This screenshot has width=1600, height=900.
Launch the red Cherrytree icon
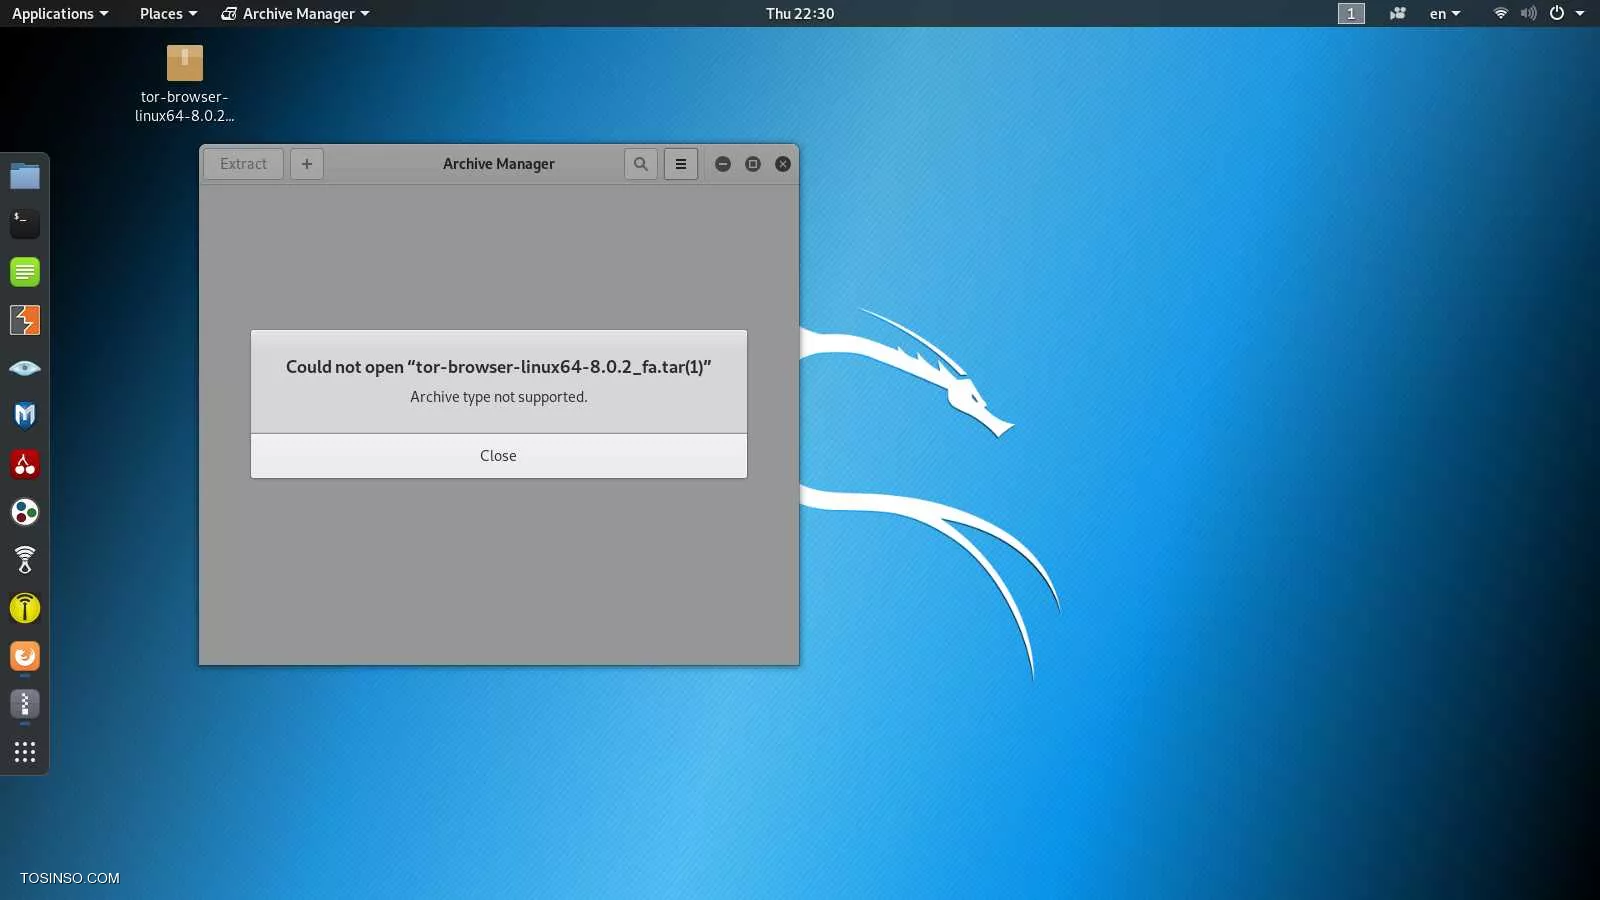tap(25, 464)
